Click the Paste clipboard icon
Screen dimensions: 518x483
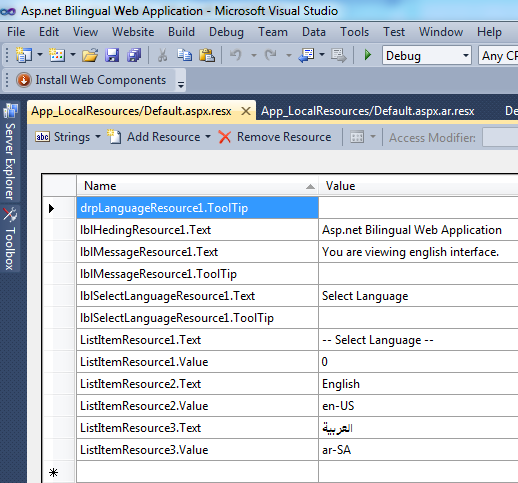tap(207, 55)
